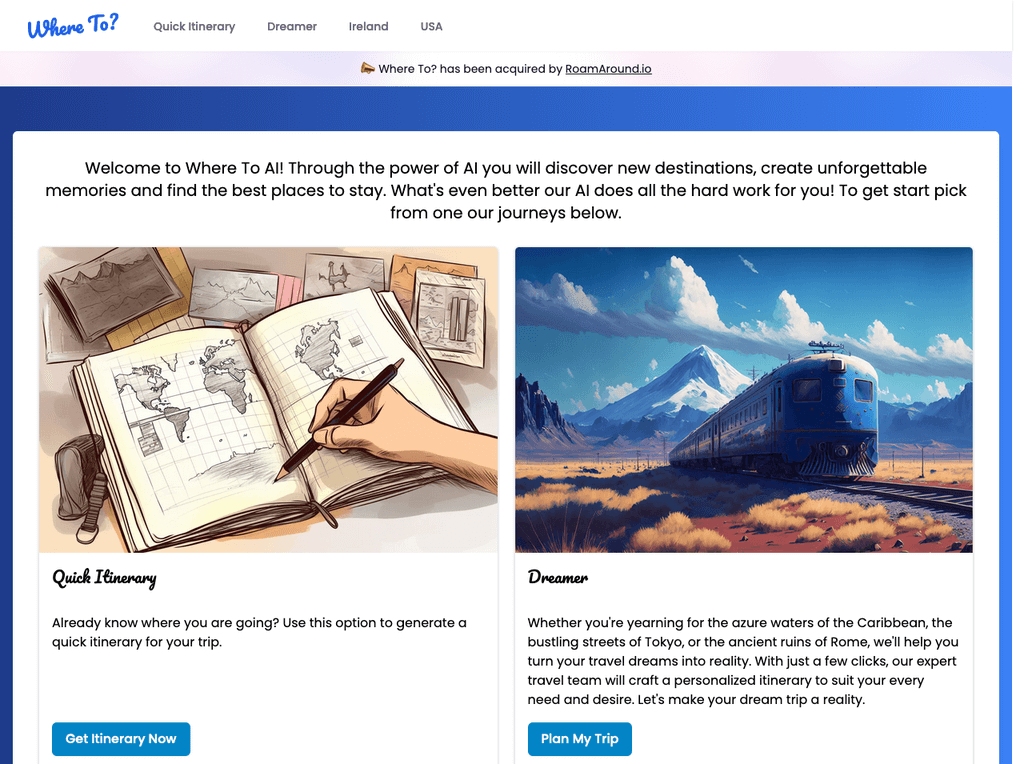Click the Where To? logo
The image size is (1024, 764).
click(72, 26)
